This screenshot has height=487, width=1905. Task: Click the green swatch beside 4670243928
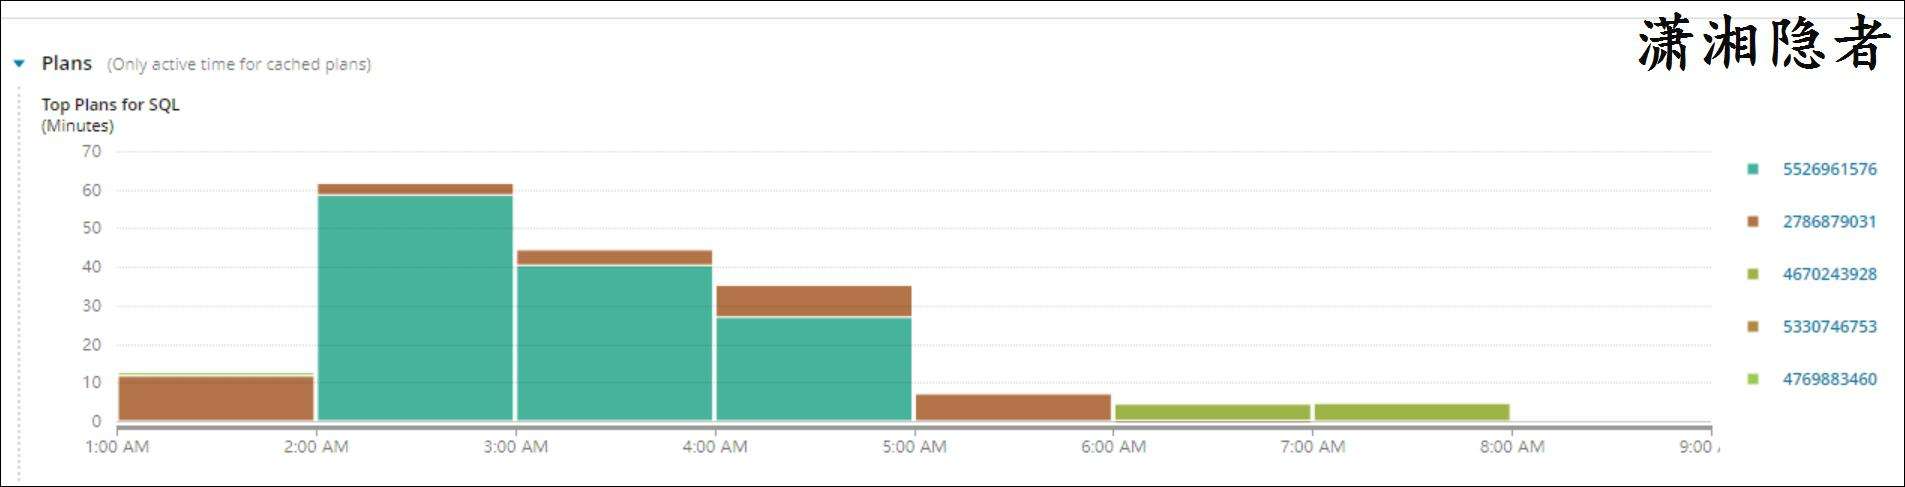coord(1752,274)
